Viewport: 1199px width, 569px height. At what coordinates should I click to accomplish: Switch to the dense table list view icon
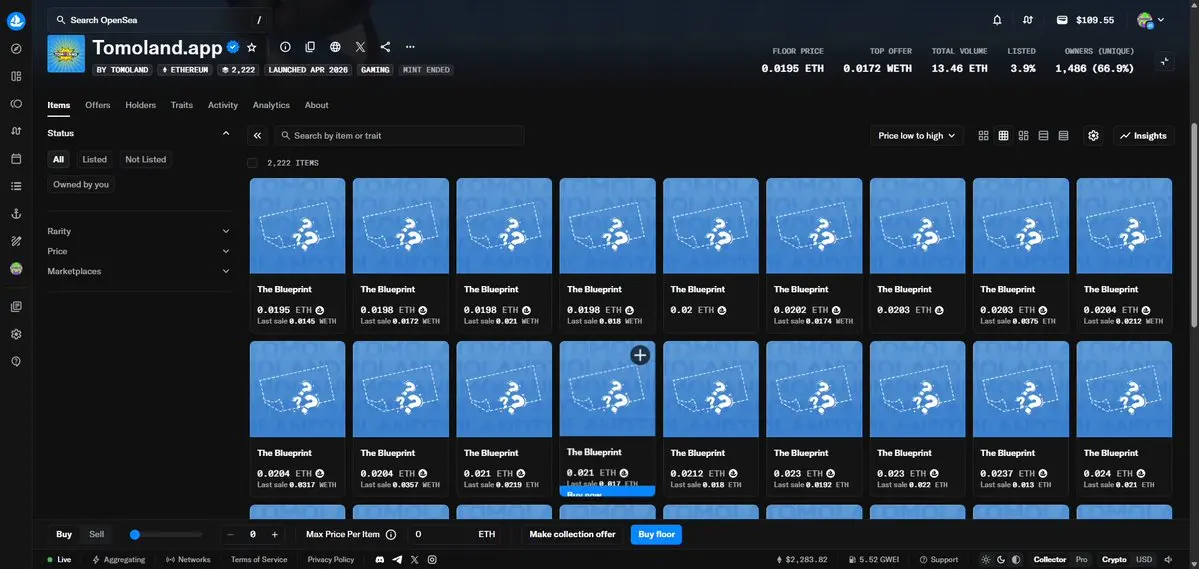click(x=1063, y=135)
